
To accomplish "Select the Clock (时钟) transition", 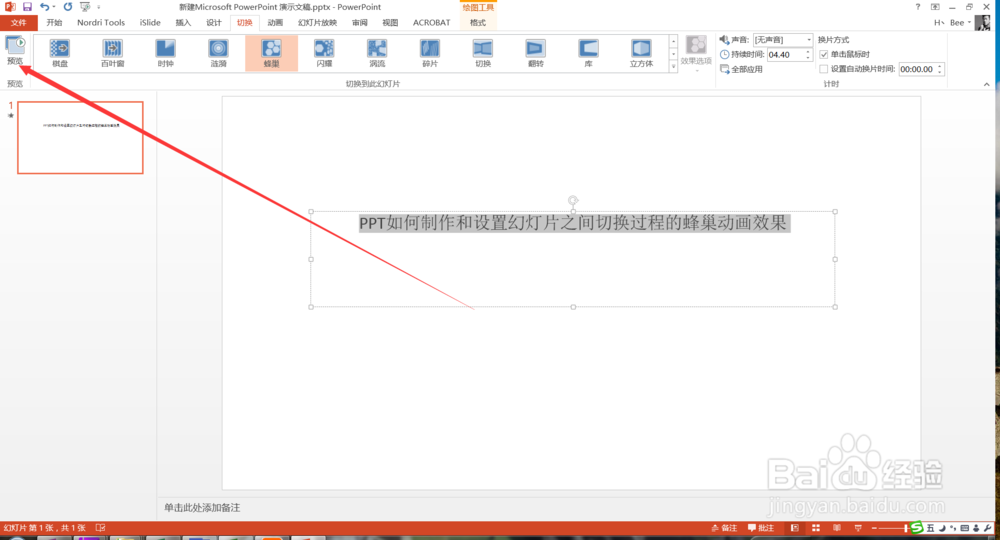I will pyautogui.click(x=166, y=53).
